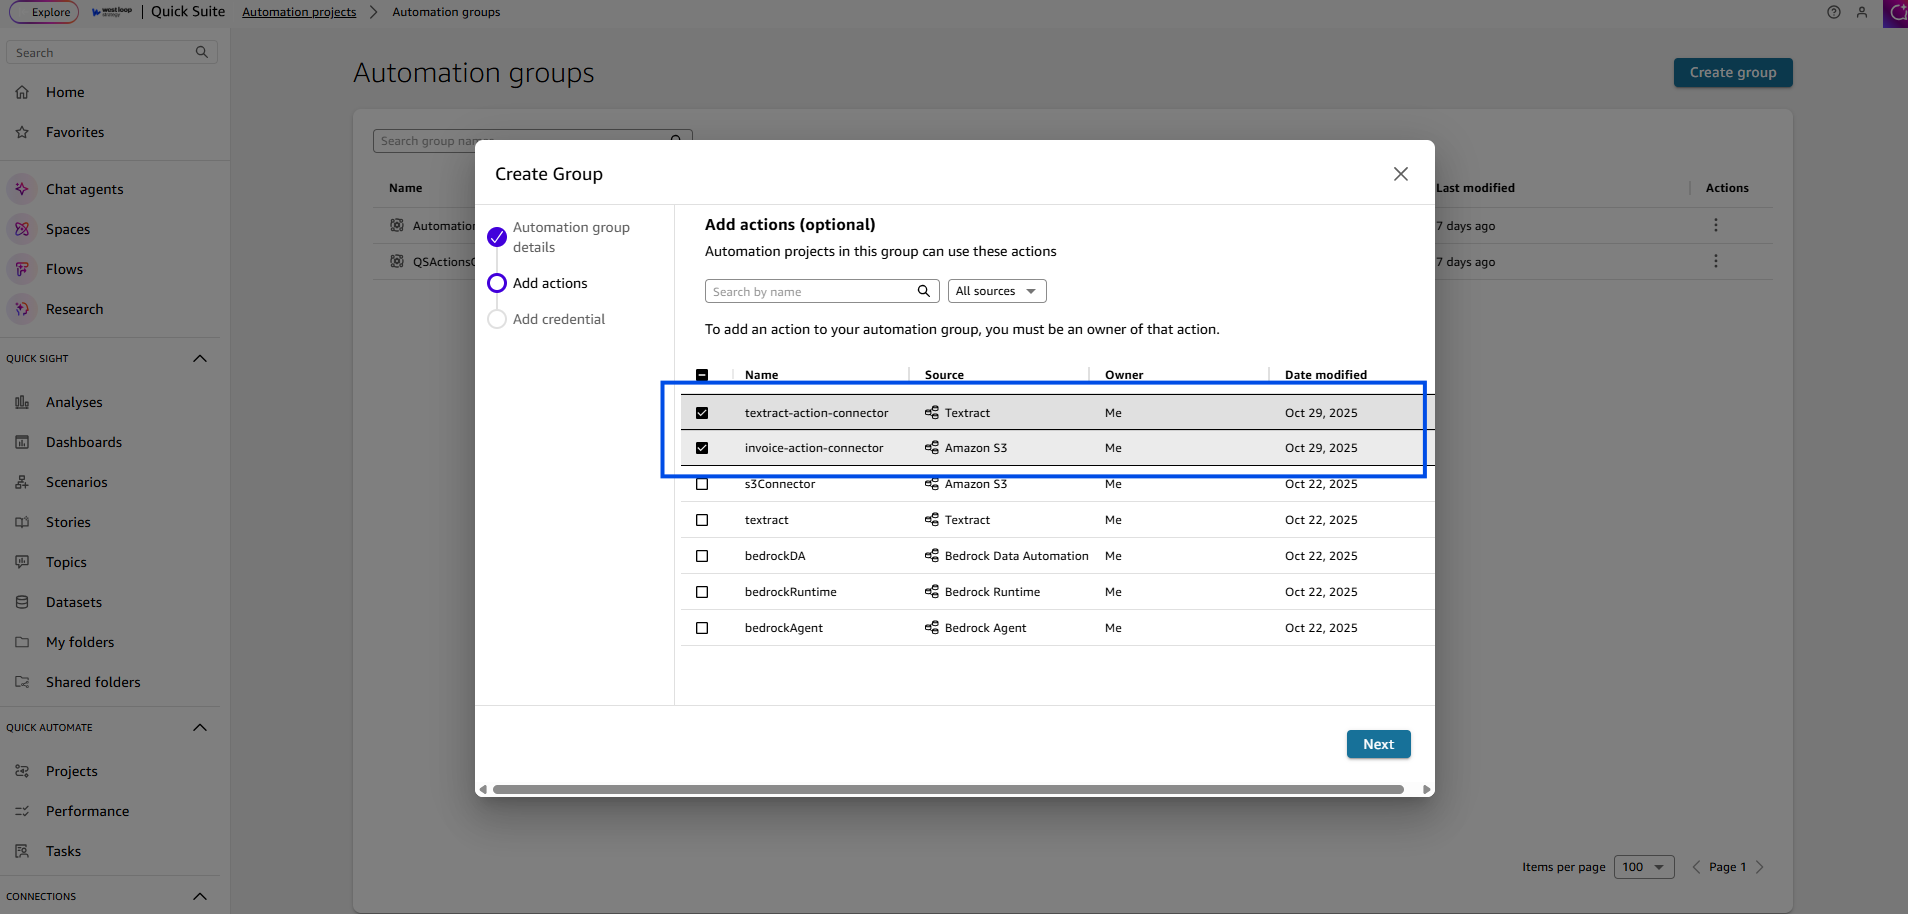Open the Automation projects breadcrumb link
Image resolution: width=1908 pixels, height=914 pixels.
tap(299, 12)
